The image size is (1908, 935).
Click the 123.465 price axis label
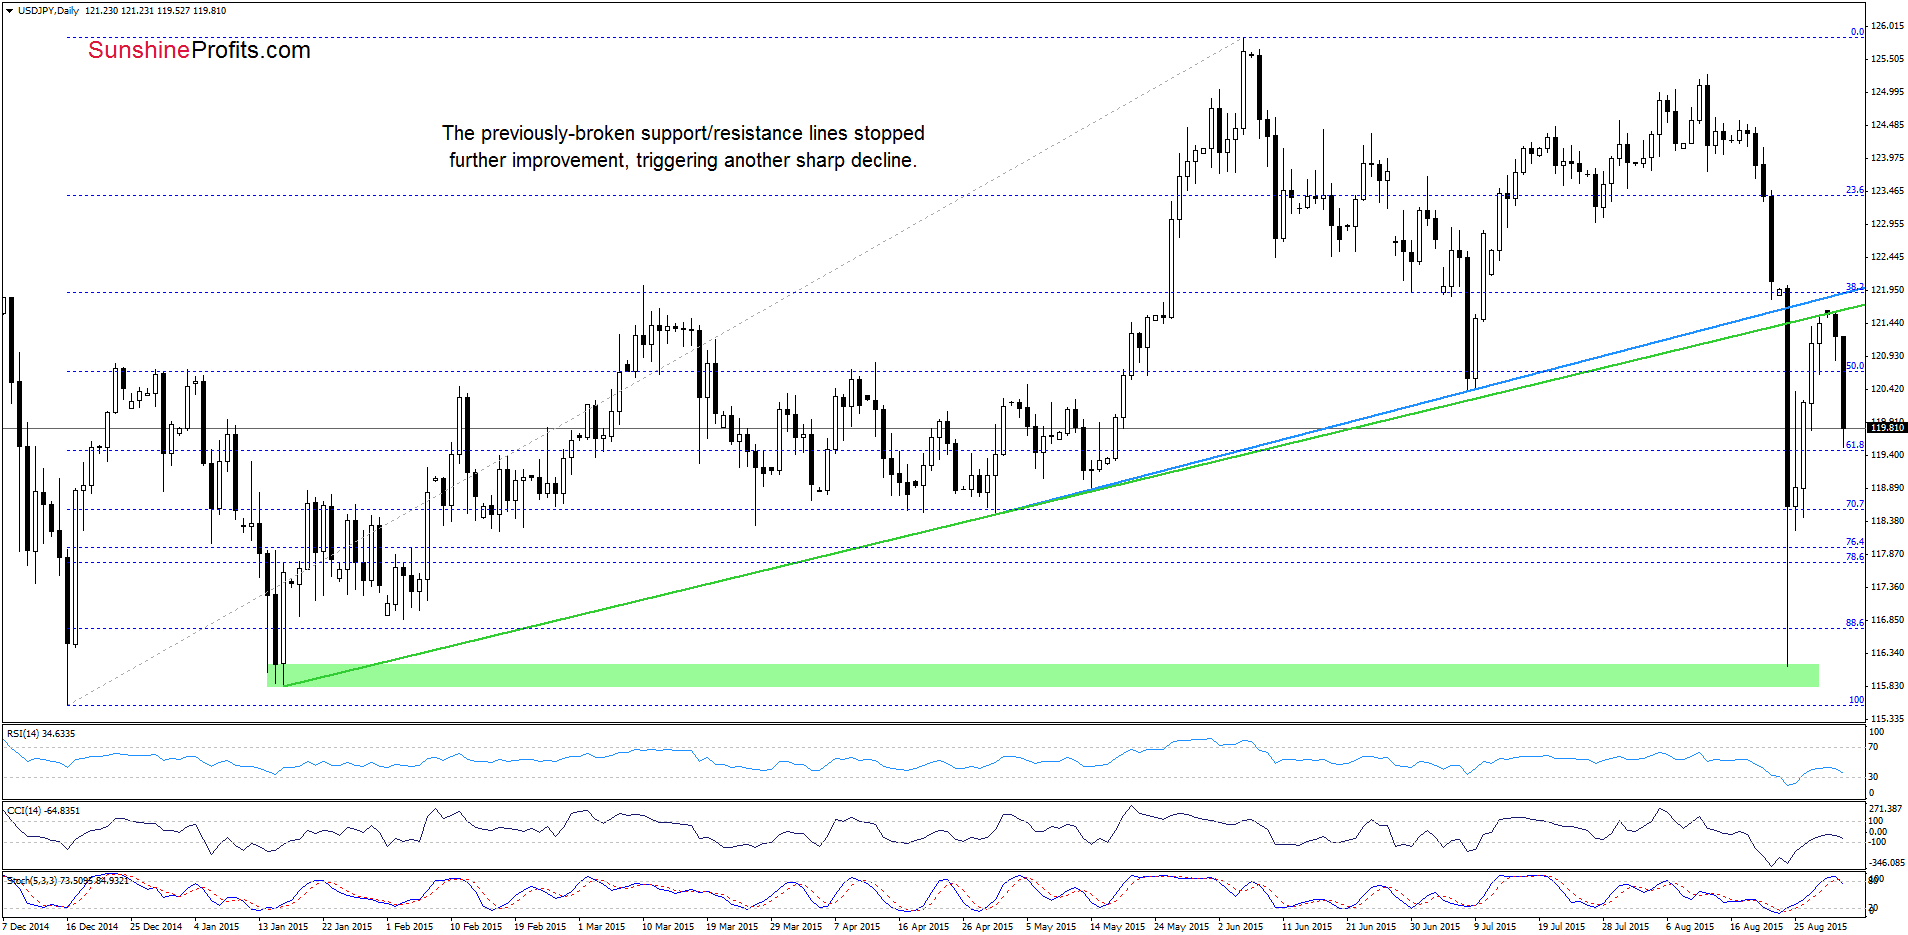1886,191
